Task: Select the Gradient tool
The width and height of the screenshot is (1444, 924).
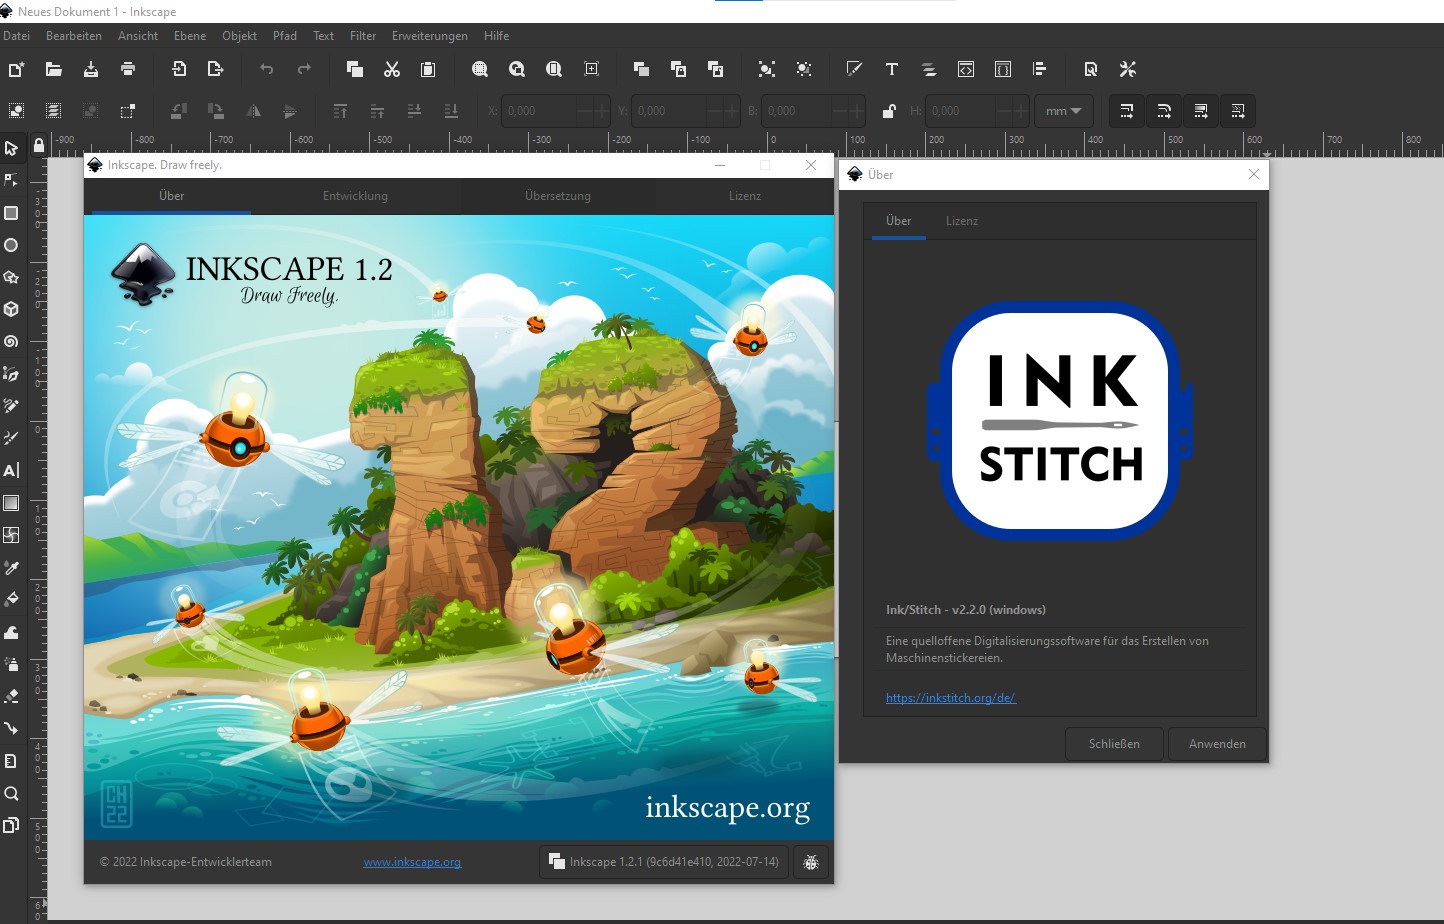Action: click(x=12, y=503)
